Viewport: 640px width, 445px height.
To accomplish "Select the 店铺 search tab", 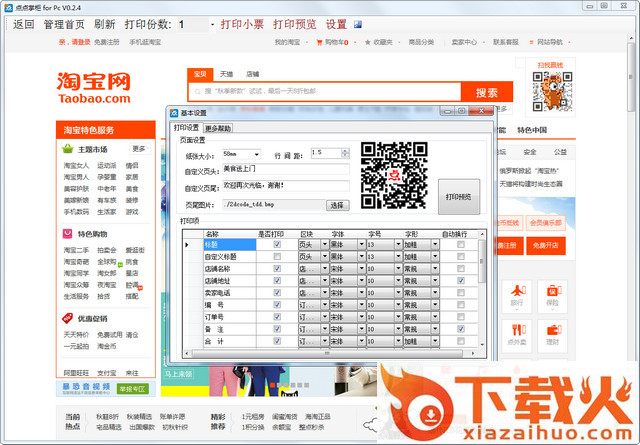I will pos(253,74).
